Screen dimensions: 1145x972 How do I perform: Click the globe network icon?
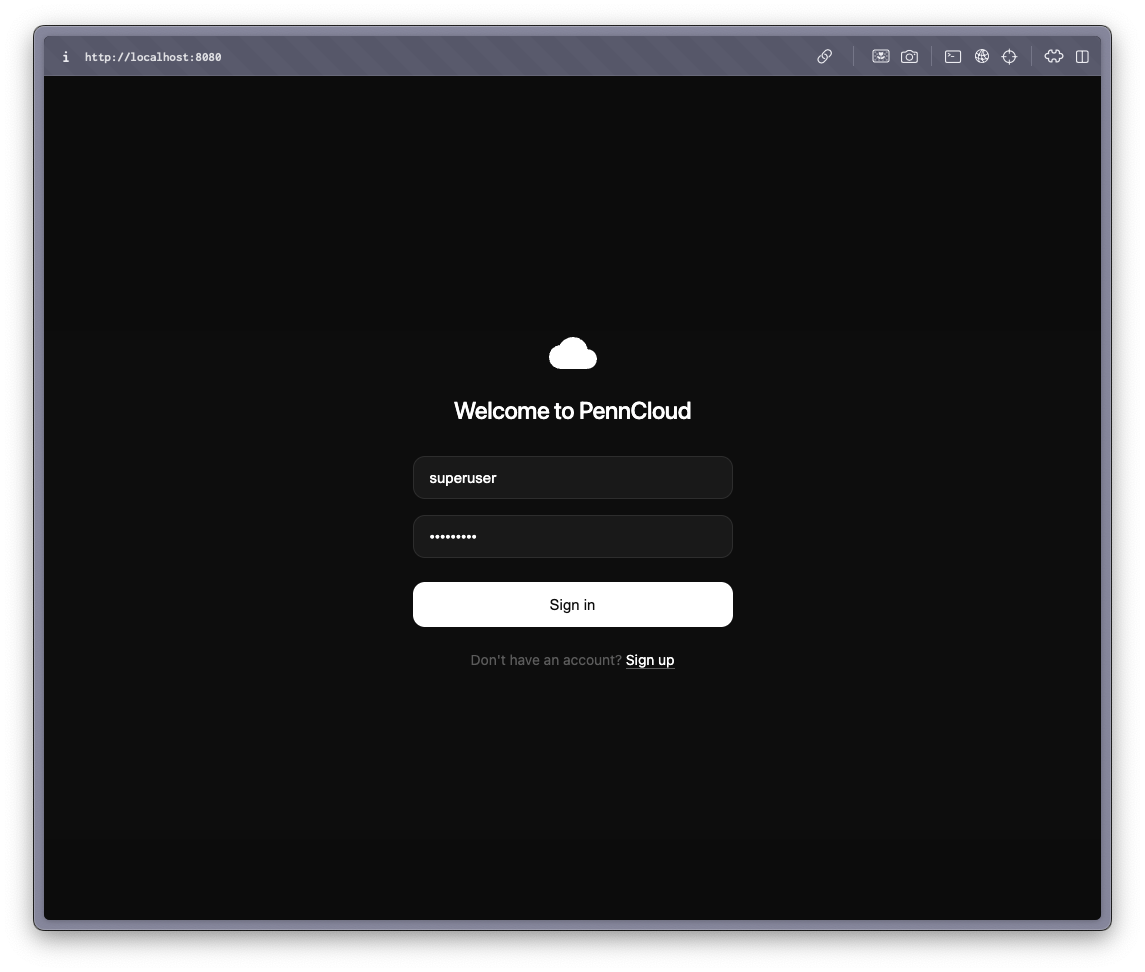click(981, 56)
